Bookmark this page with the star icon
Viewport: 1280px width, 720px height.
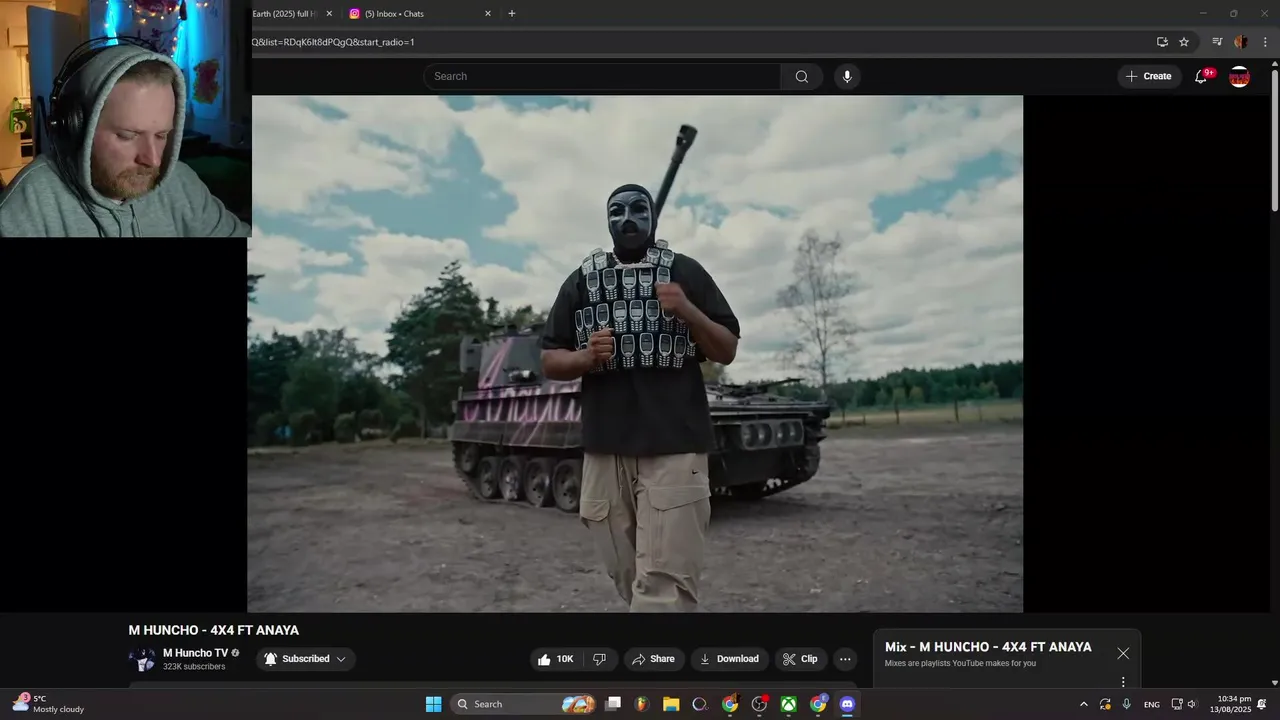(1184, 42)
